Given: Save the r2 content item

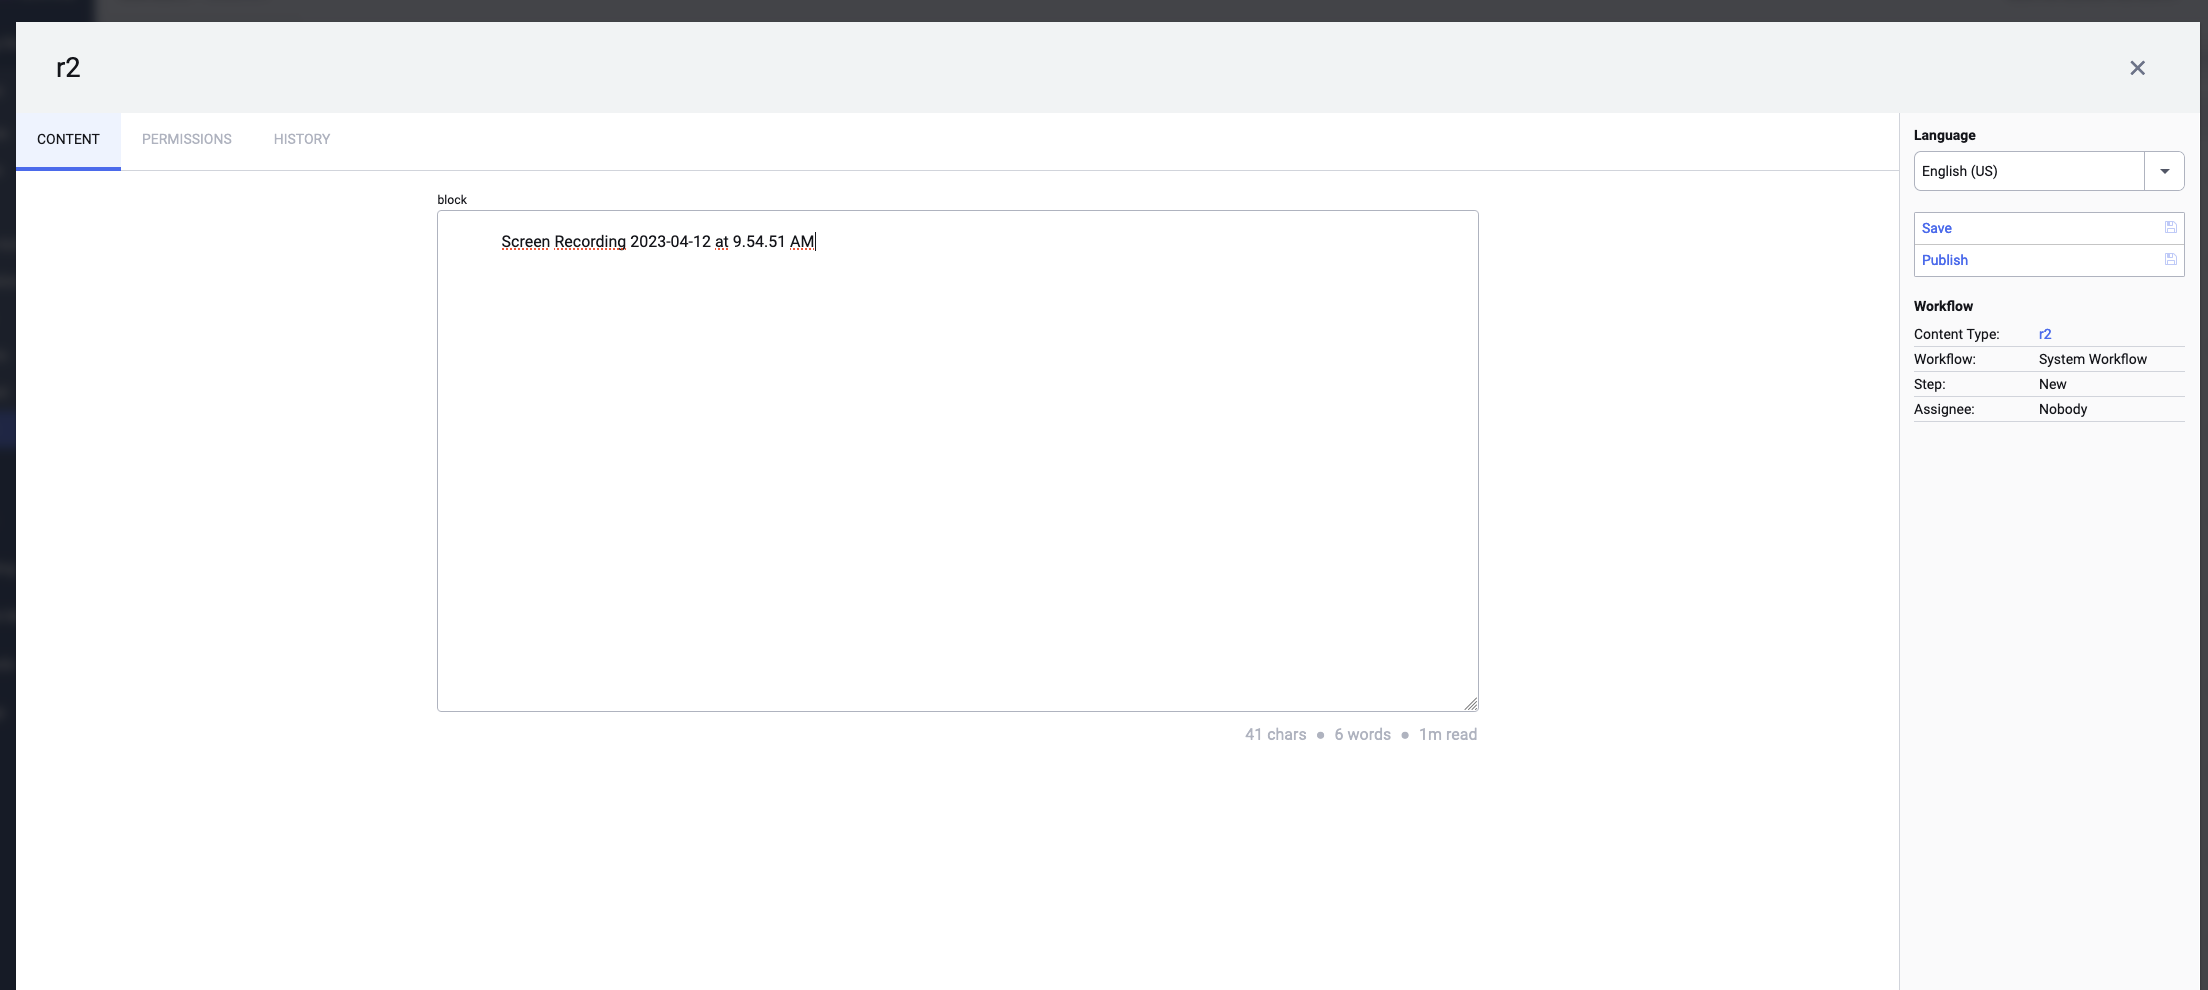Looking at the screenshot, I should [x=1936, y=228].
